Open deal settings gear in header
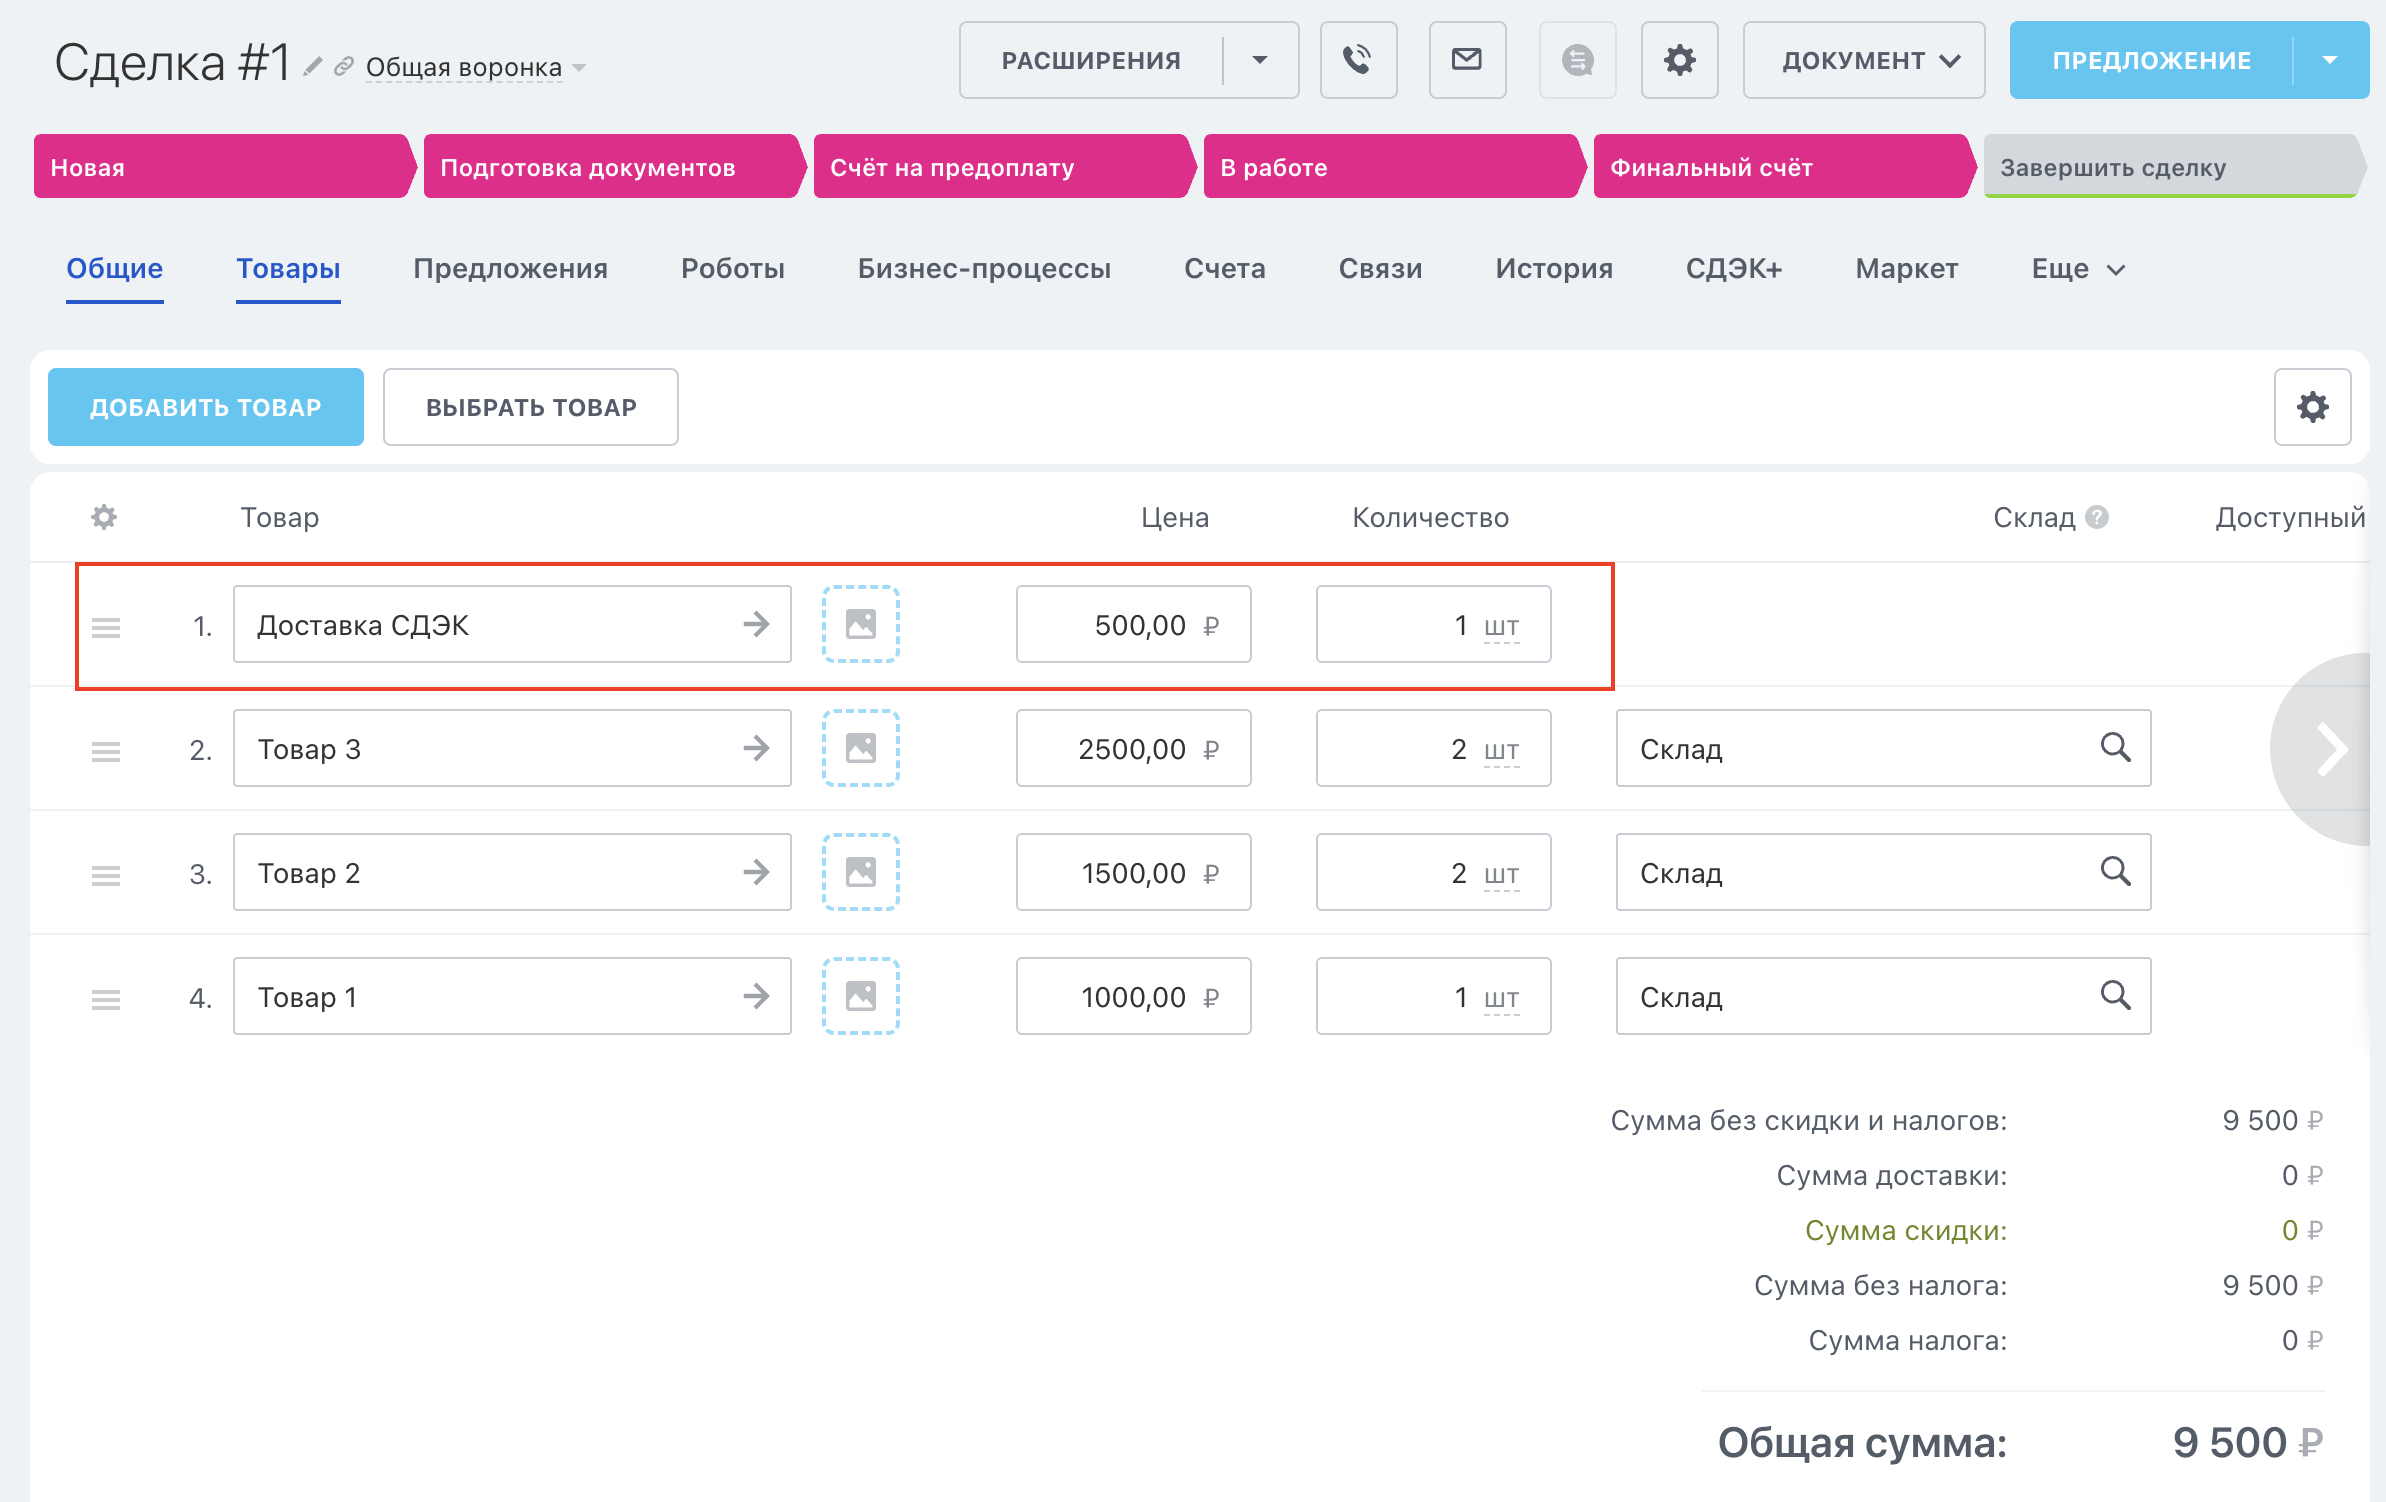The width and height of the screenshot is (2386, 1502). pyautogui.click(x=1679, y=60)
